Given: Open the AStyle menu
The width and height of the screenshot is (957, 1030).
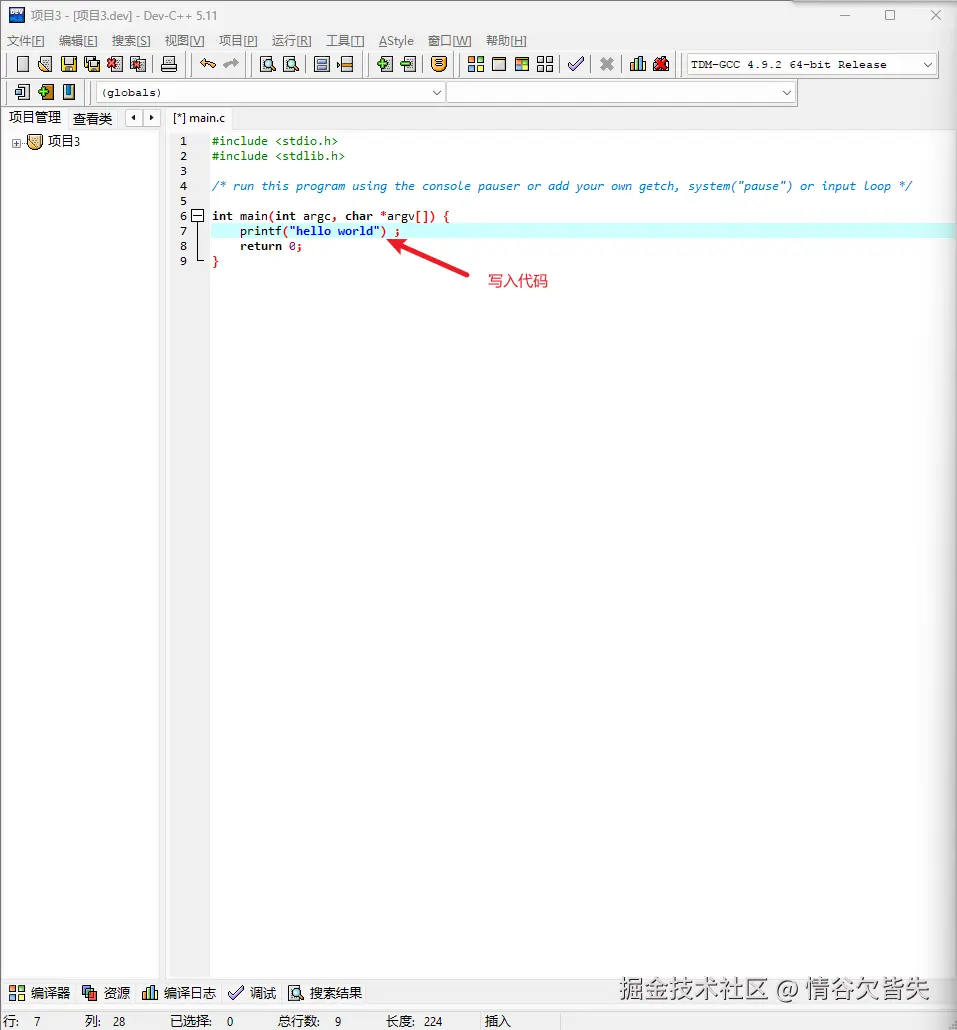Looking at the screenshot, I should pos(396,41).
